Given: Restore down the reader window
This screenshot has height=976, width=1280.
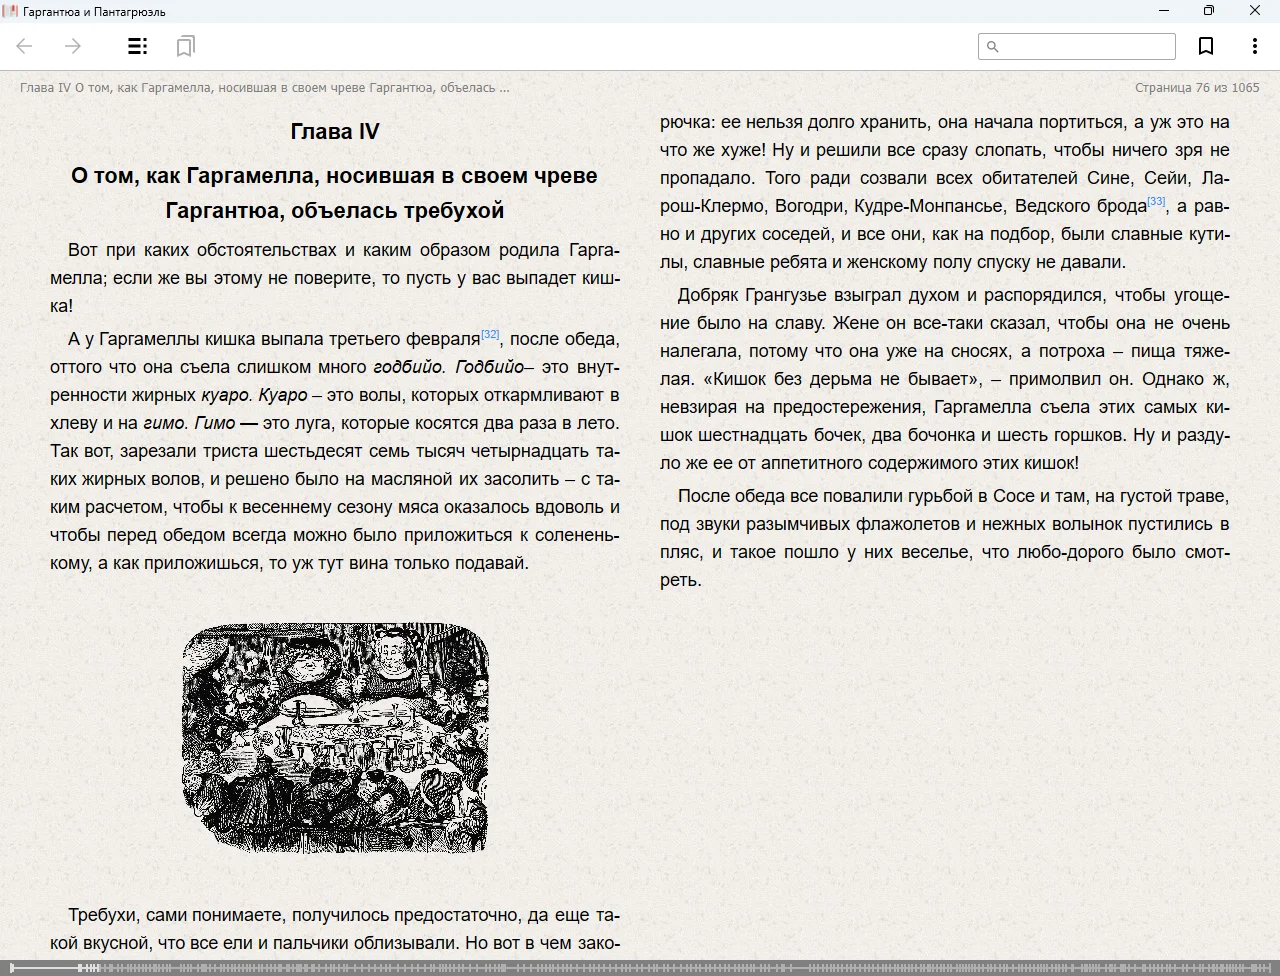Looking at the screenshot, I should coord(1209,11).
